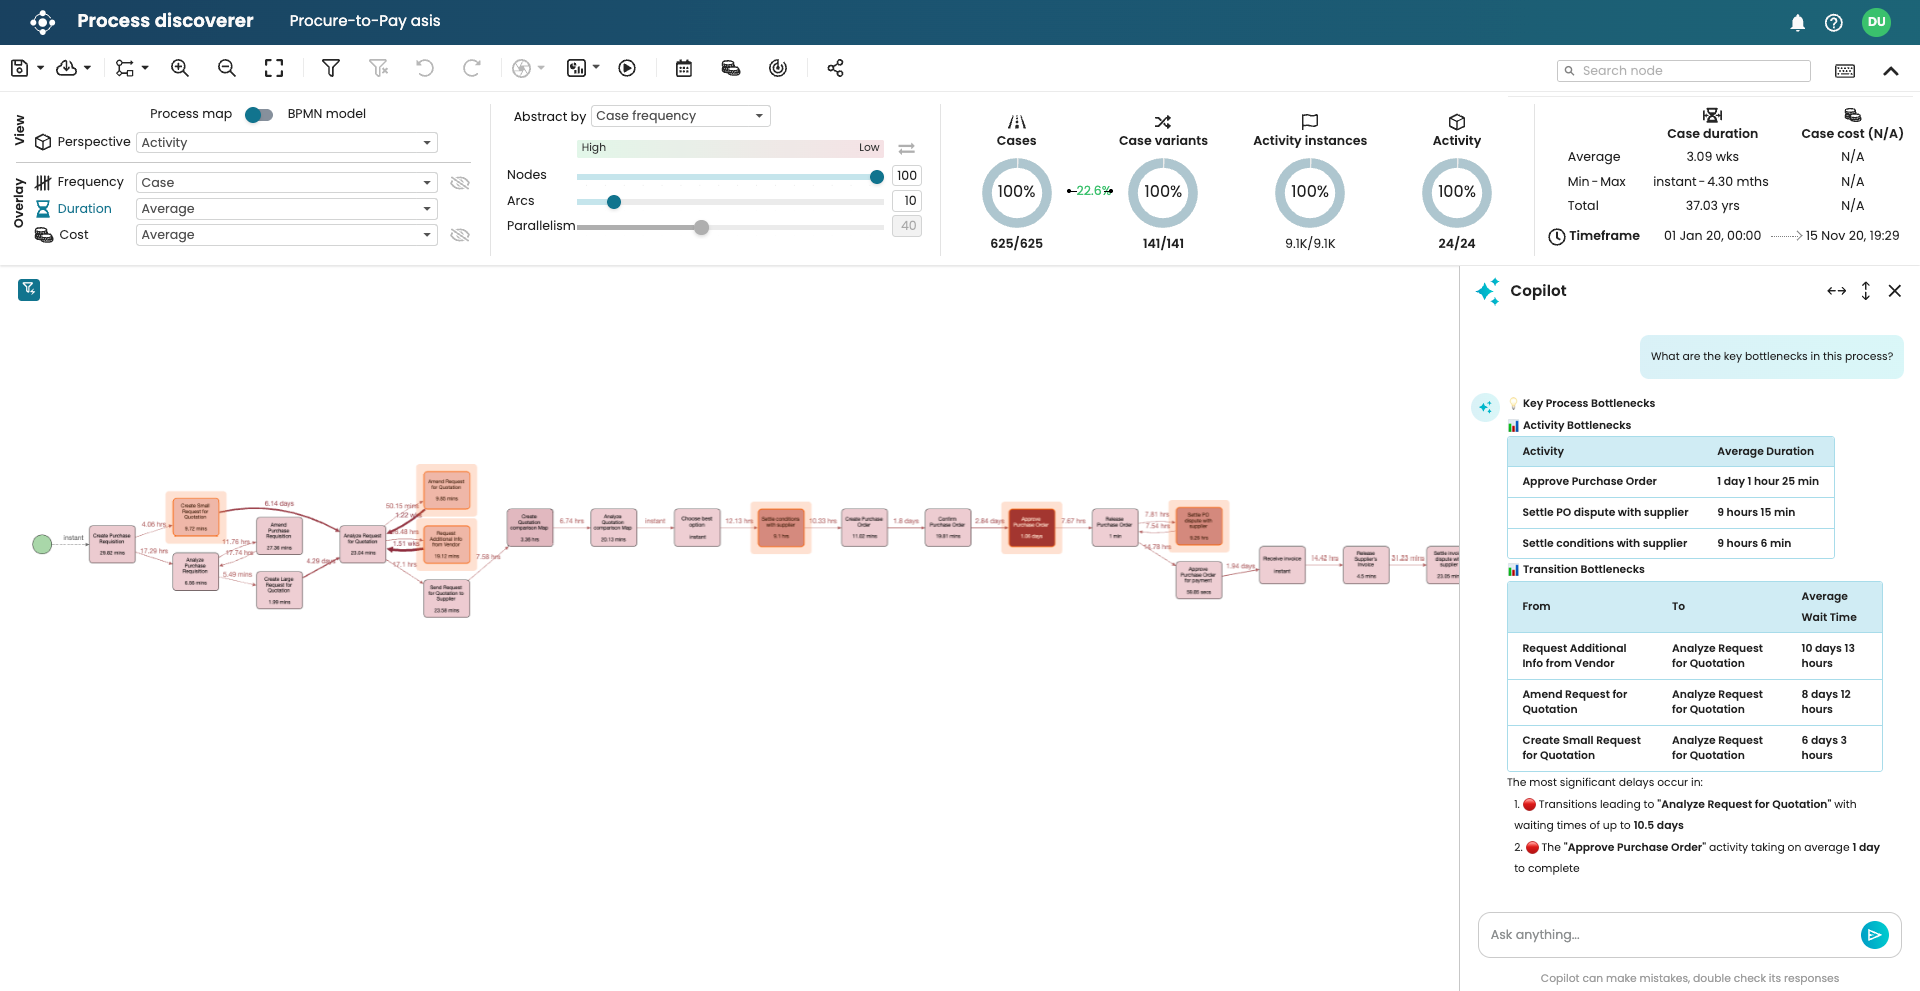Click the zoom in magnifier icon
Image resolution: width=1920 pixels, height=991 pixels.
(x=180, y=68)
